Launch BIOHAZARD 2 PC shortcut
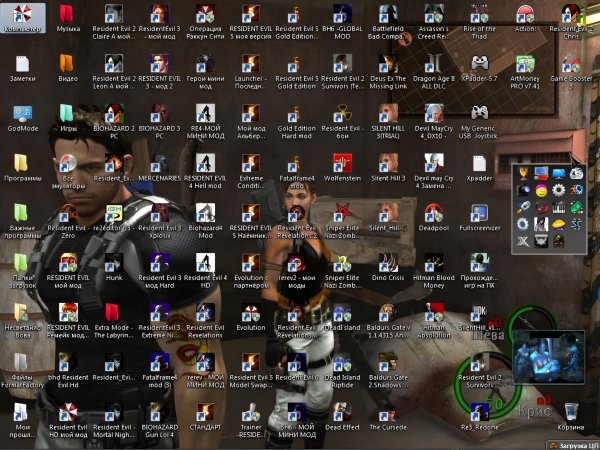 pos(114,122)
